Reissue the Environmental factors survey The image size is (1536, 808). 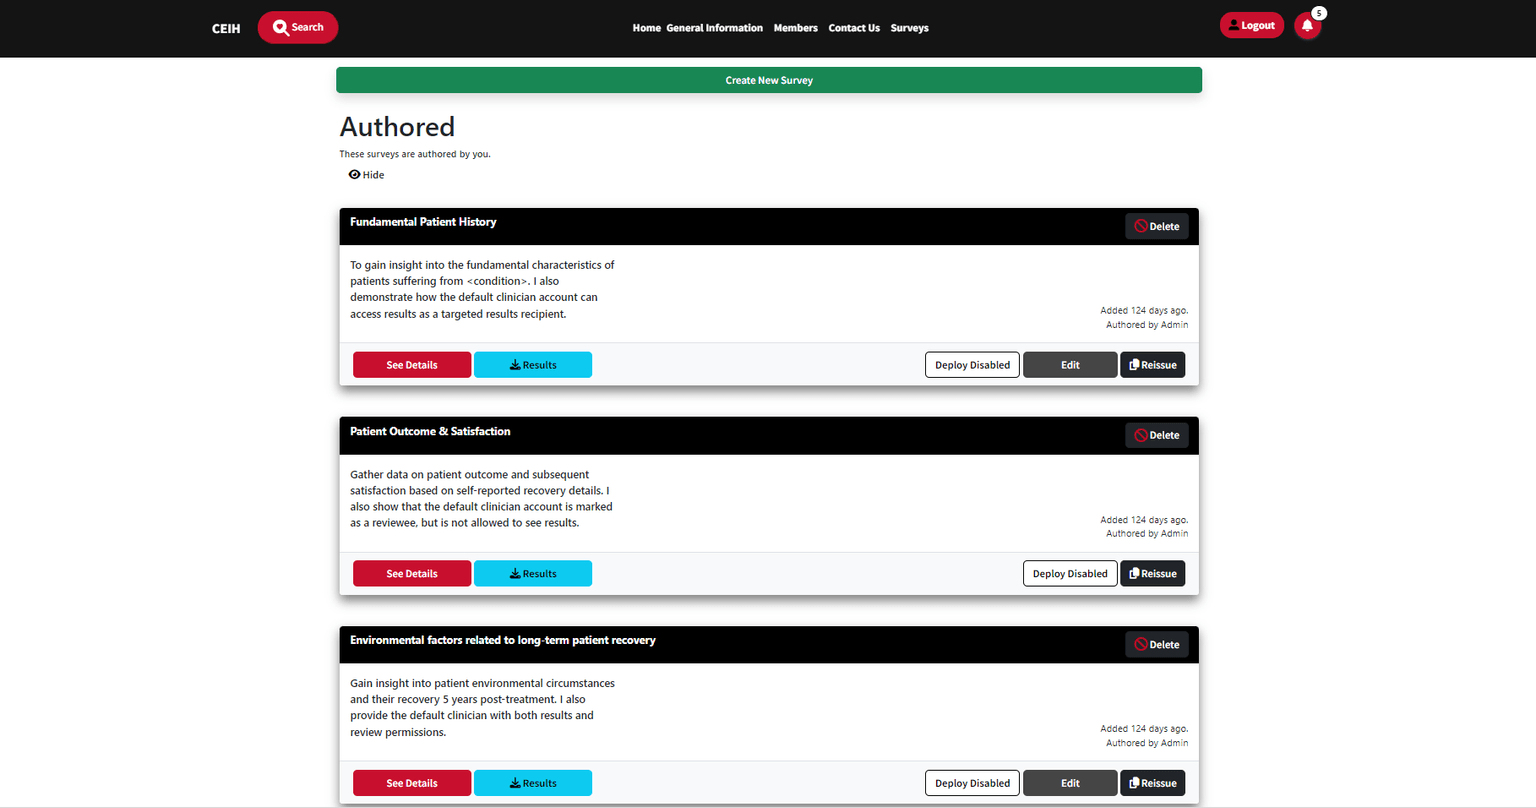tap(1152, 783)
